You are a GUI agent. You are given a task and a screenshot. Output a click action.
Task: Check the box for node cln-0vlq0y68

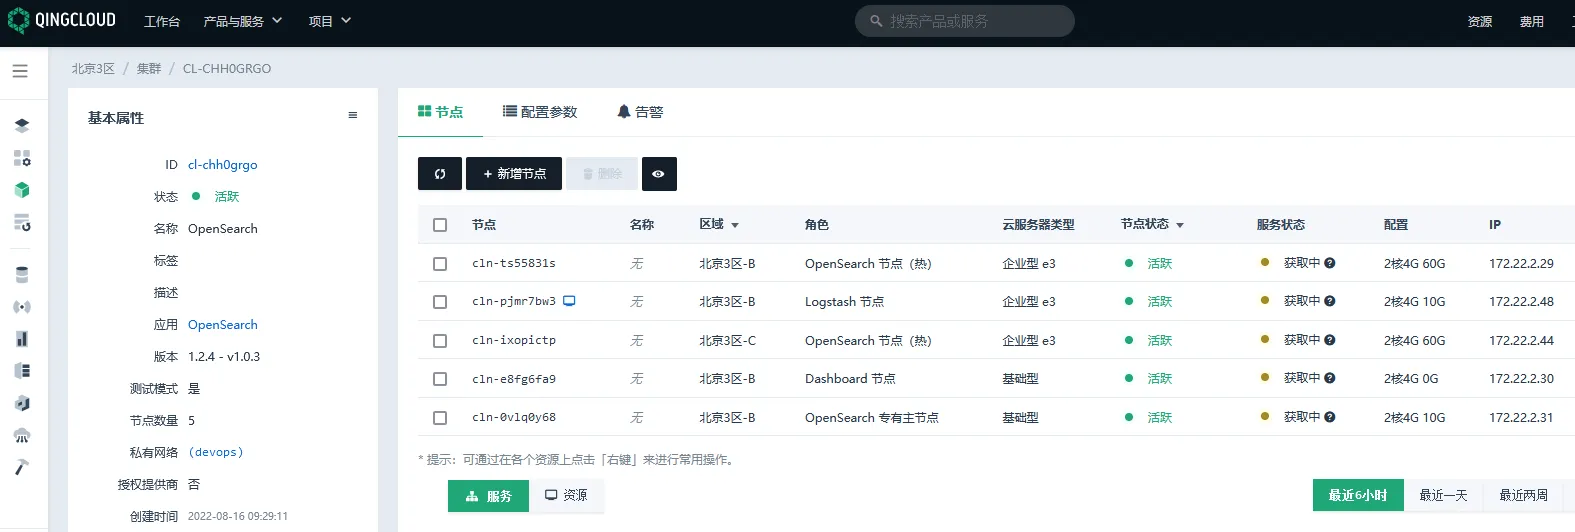[440, 418]
